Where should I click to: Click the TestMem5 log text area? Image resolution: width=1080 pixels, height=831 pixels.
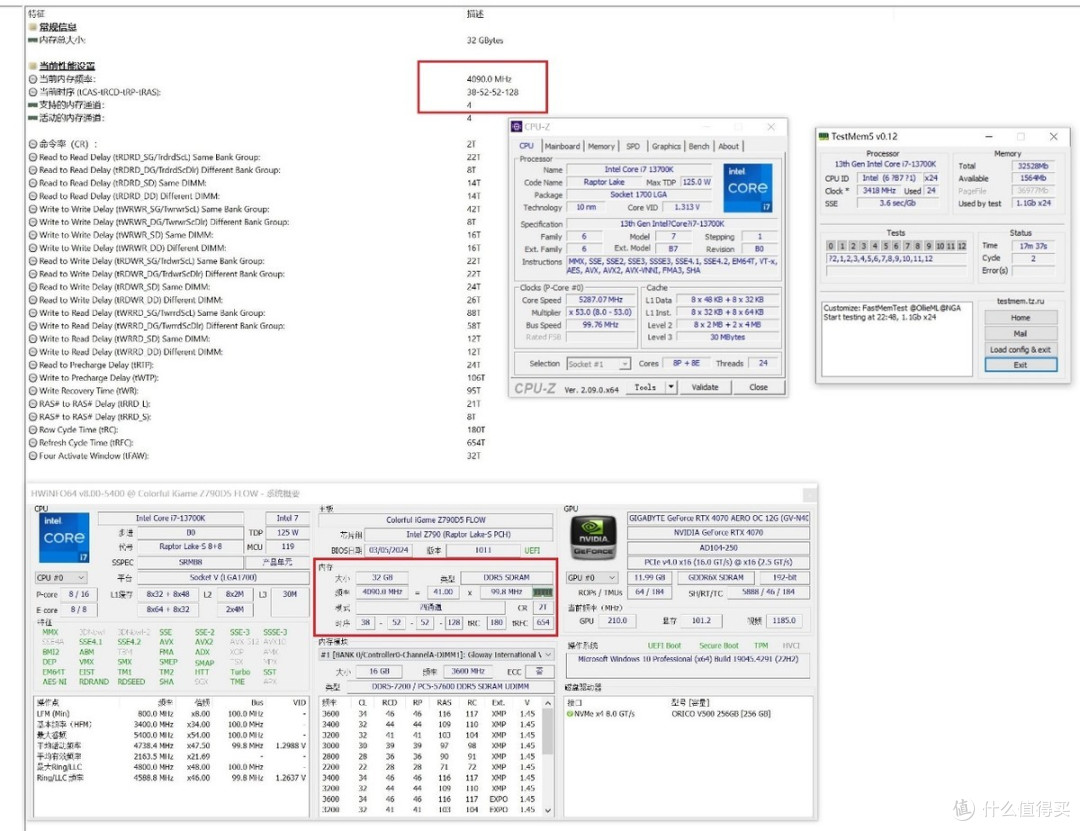click(896, 338)
